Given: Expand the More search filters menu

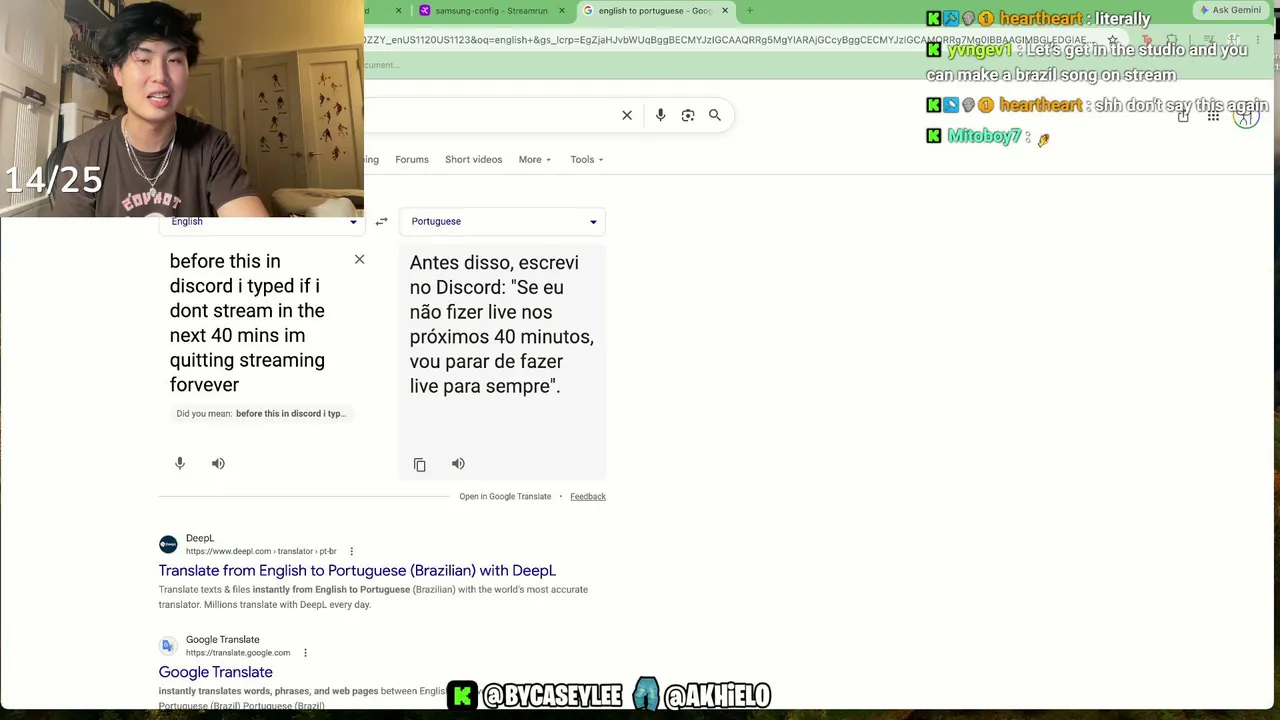Looking at the screenshot, I should (x=535, y=160).
